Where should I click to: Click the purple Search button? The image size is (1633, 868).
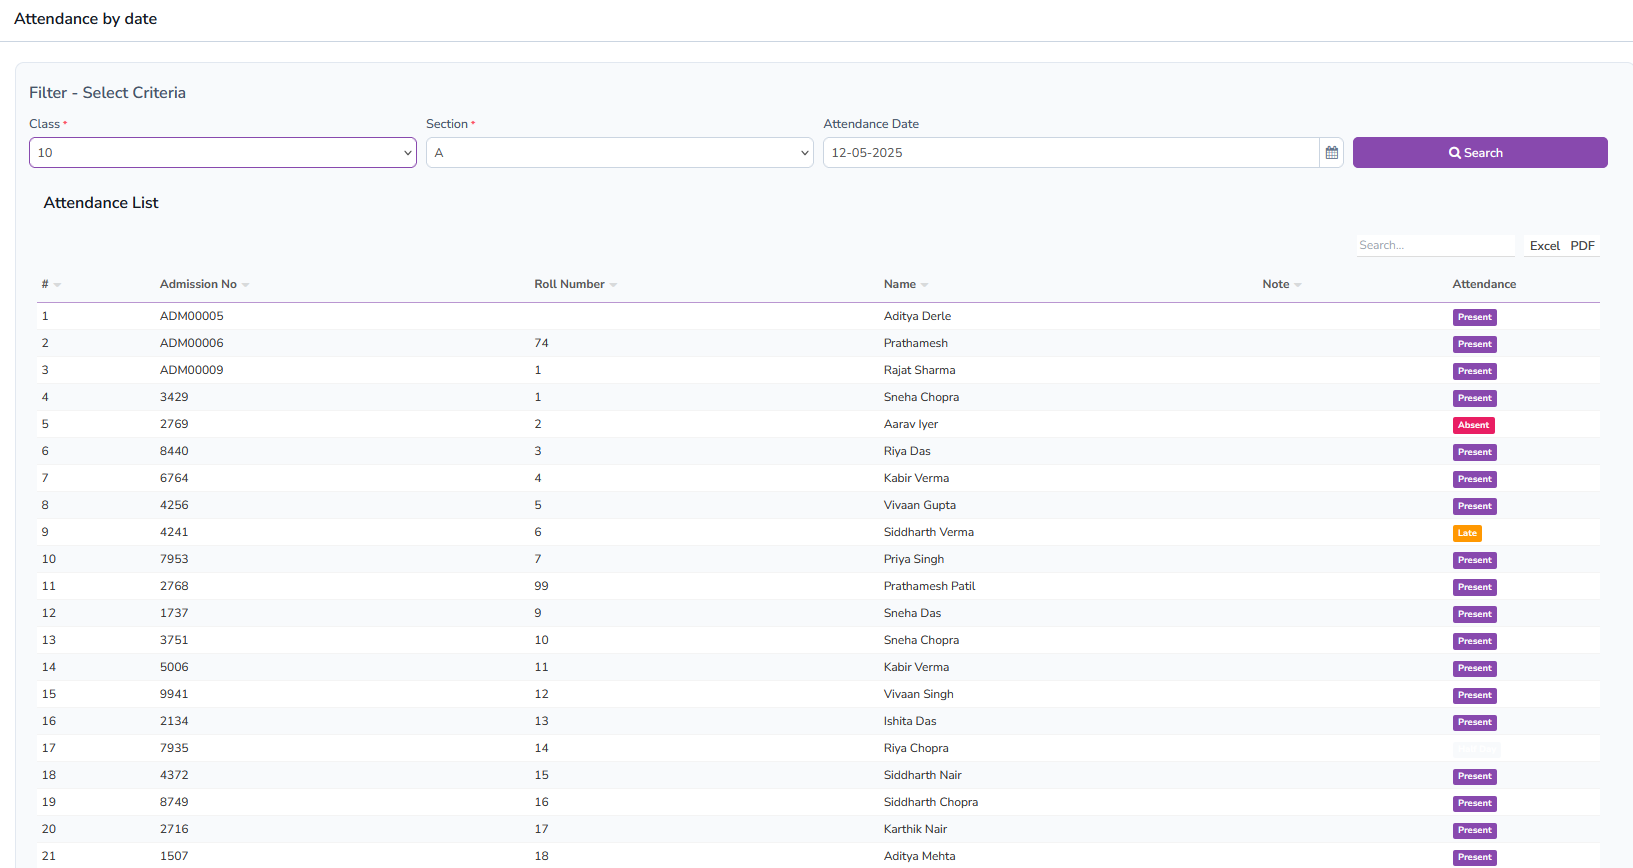tap(1479, 153)
